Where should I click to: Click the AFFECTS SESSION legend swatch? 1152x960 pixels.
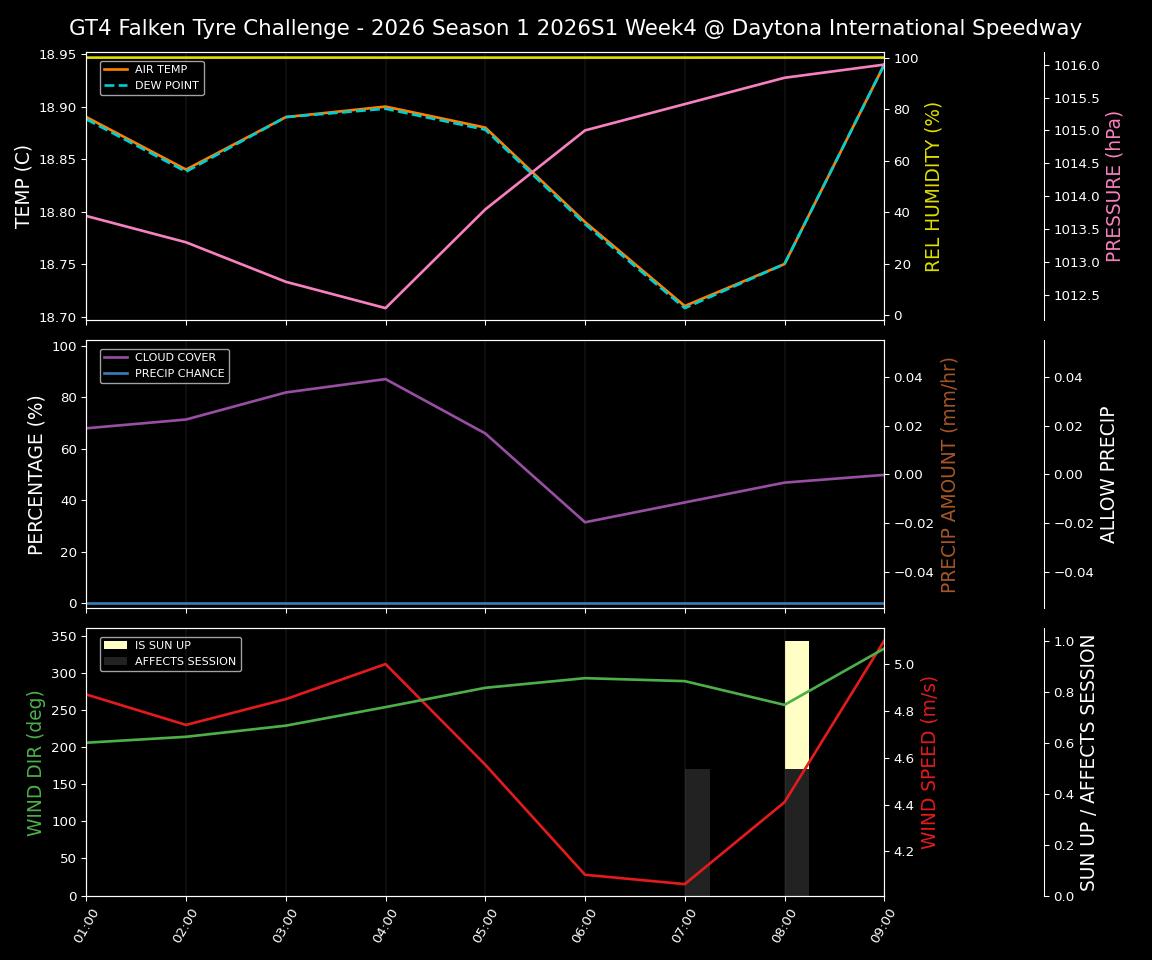click(x=115, y=662)
